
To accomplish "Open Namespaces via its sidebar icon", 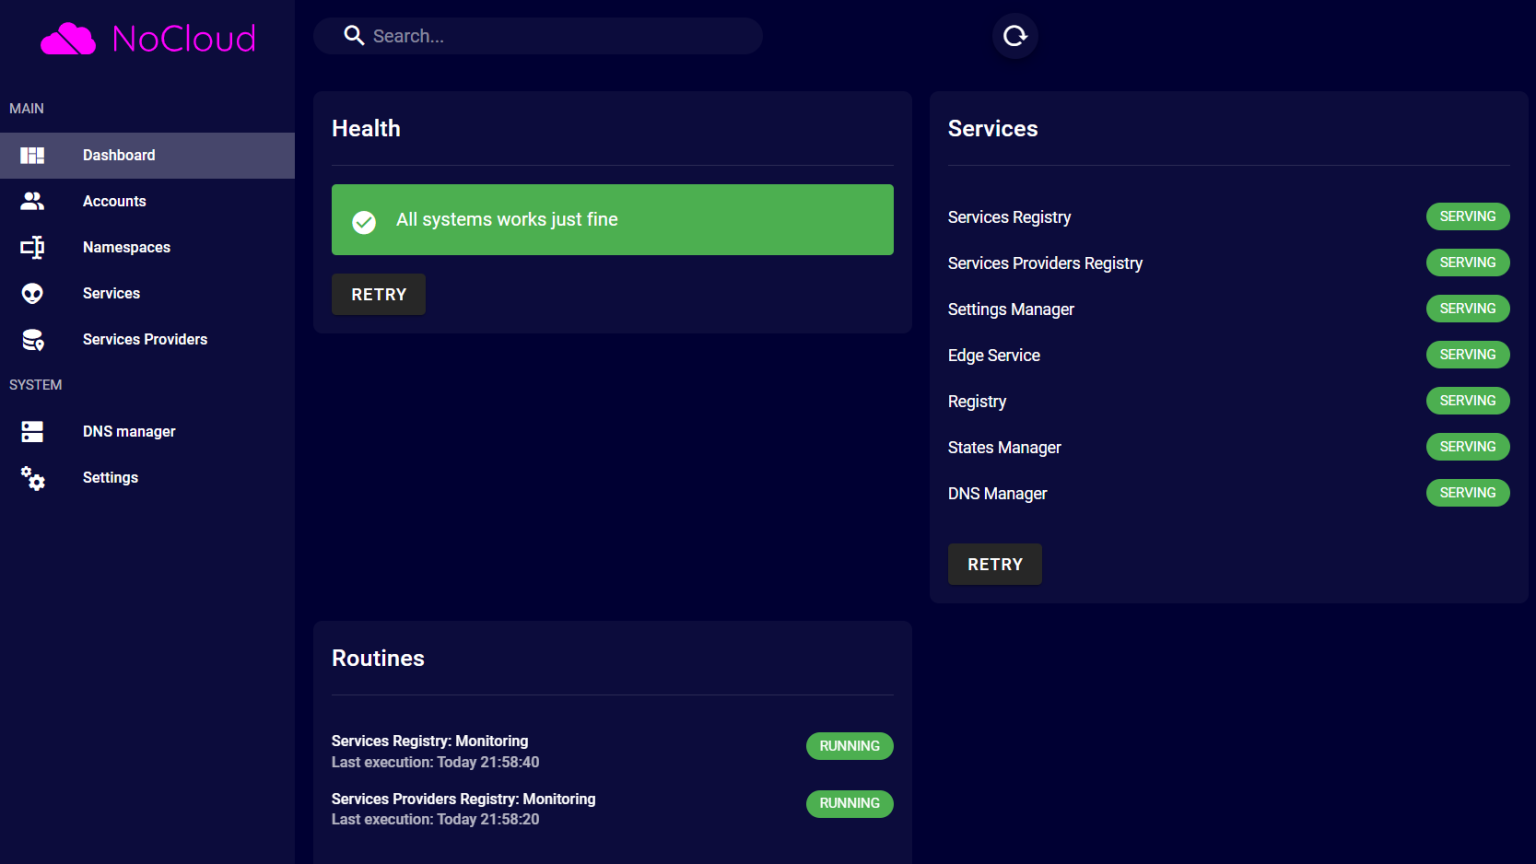I will tap(32, 247).
